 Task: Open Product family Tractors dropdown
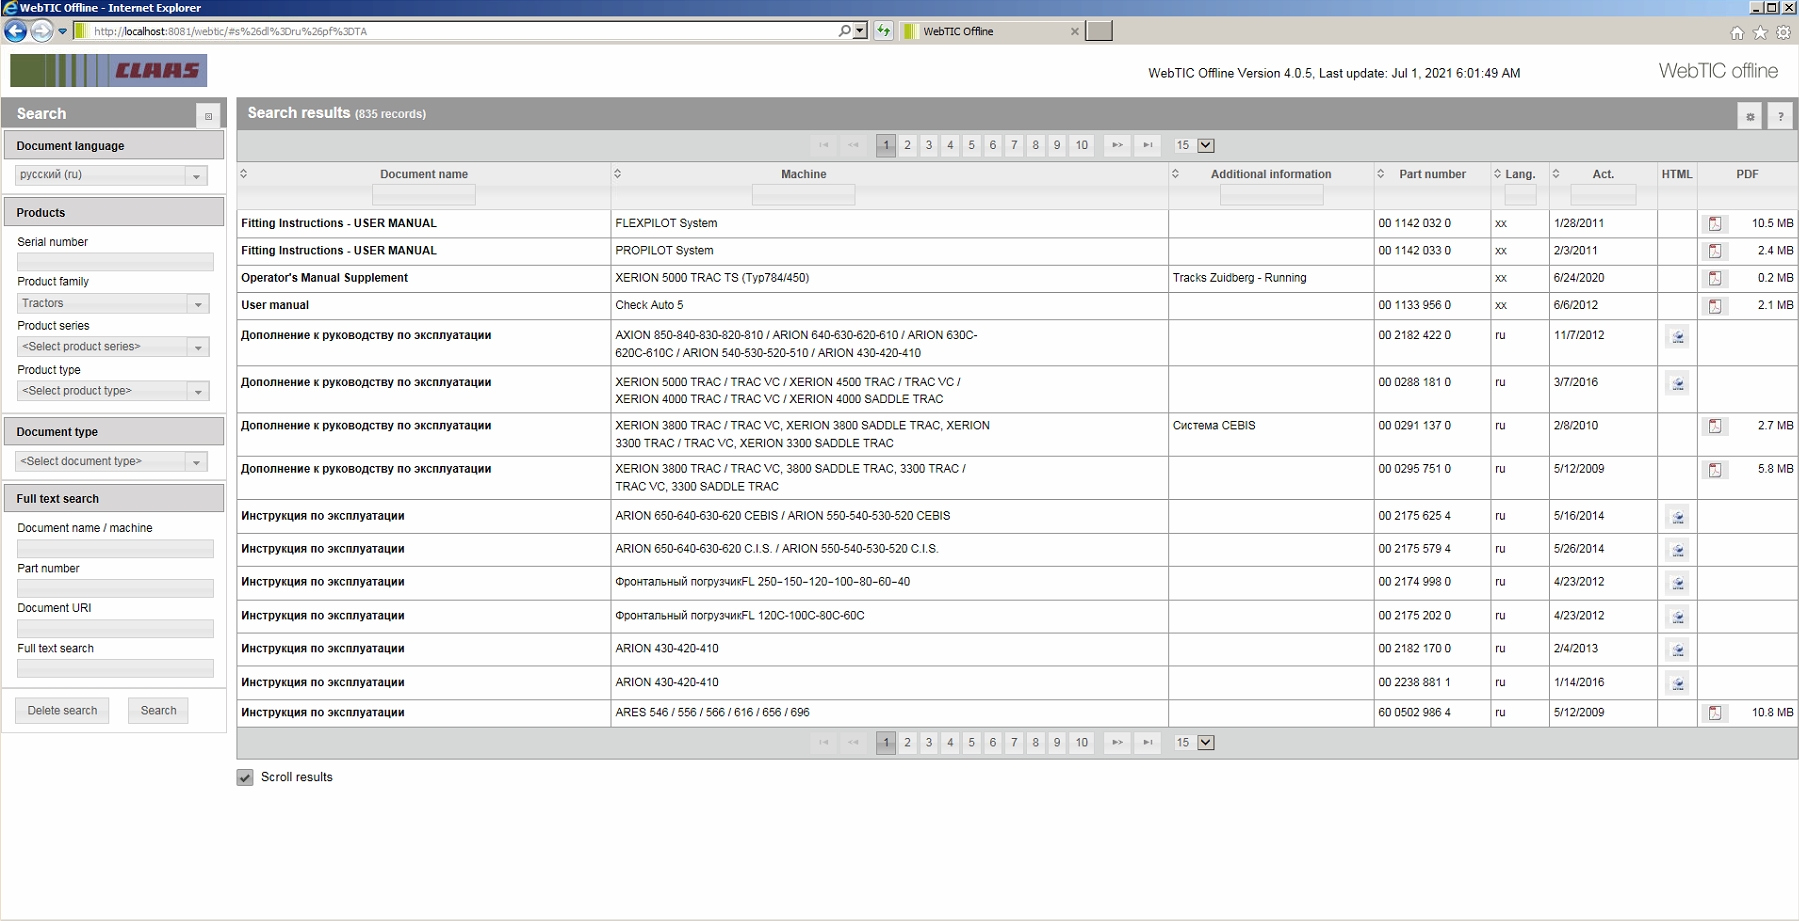pyautogui.click(x=113, y=303)
